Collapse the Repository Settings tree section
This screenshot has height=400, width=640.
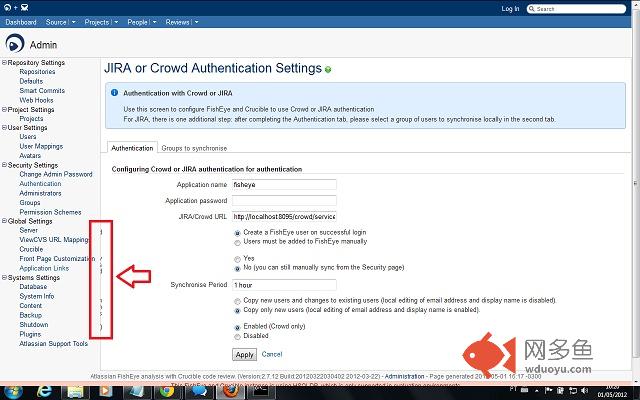(4, 62)
